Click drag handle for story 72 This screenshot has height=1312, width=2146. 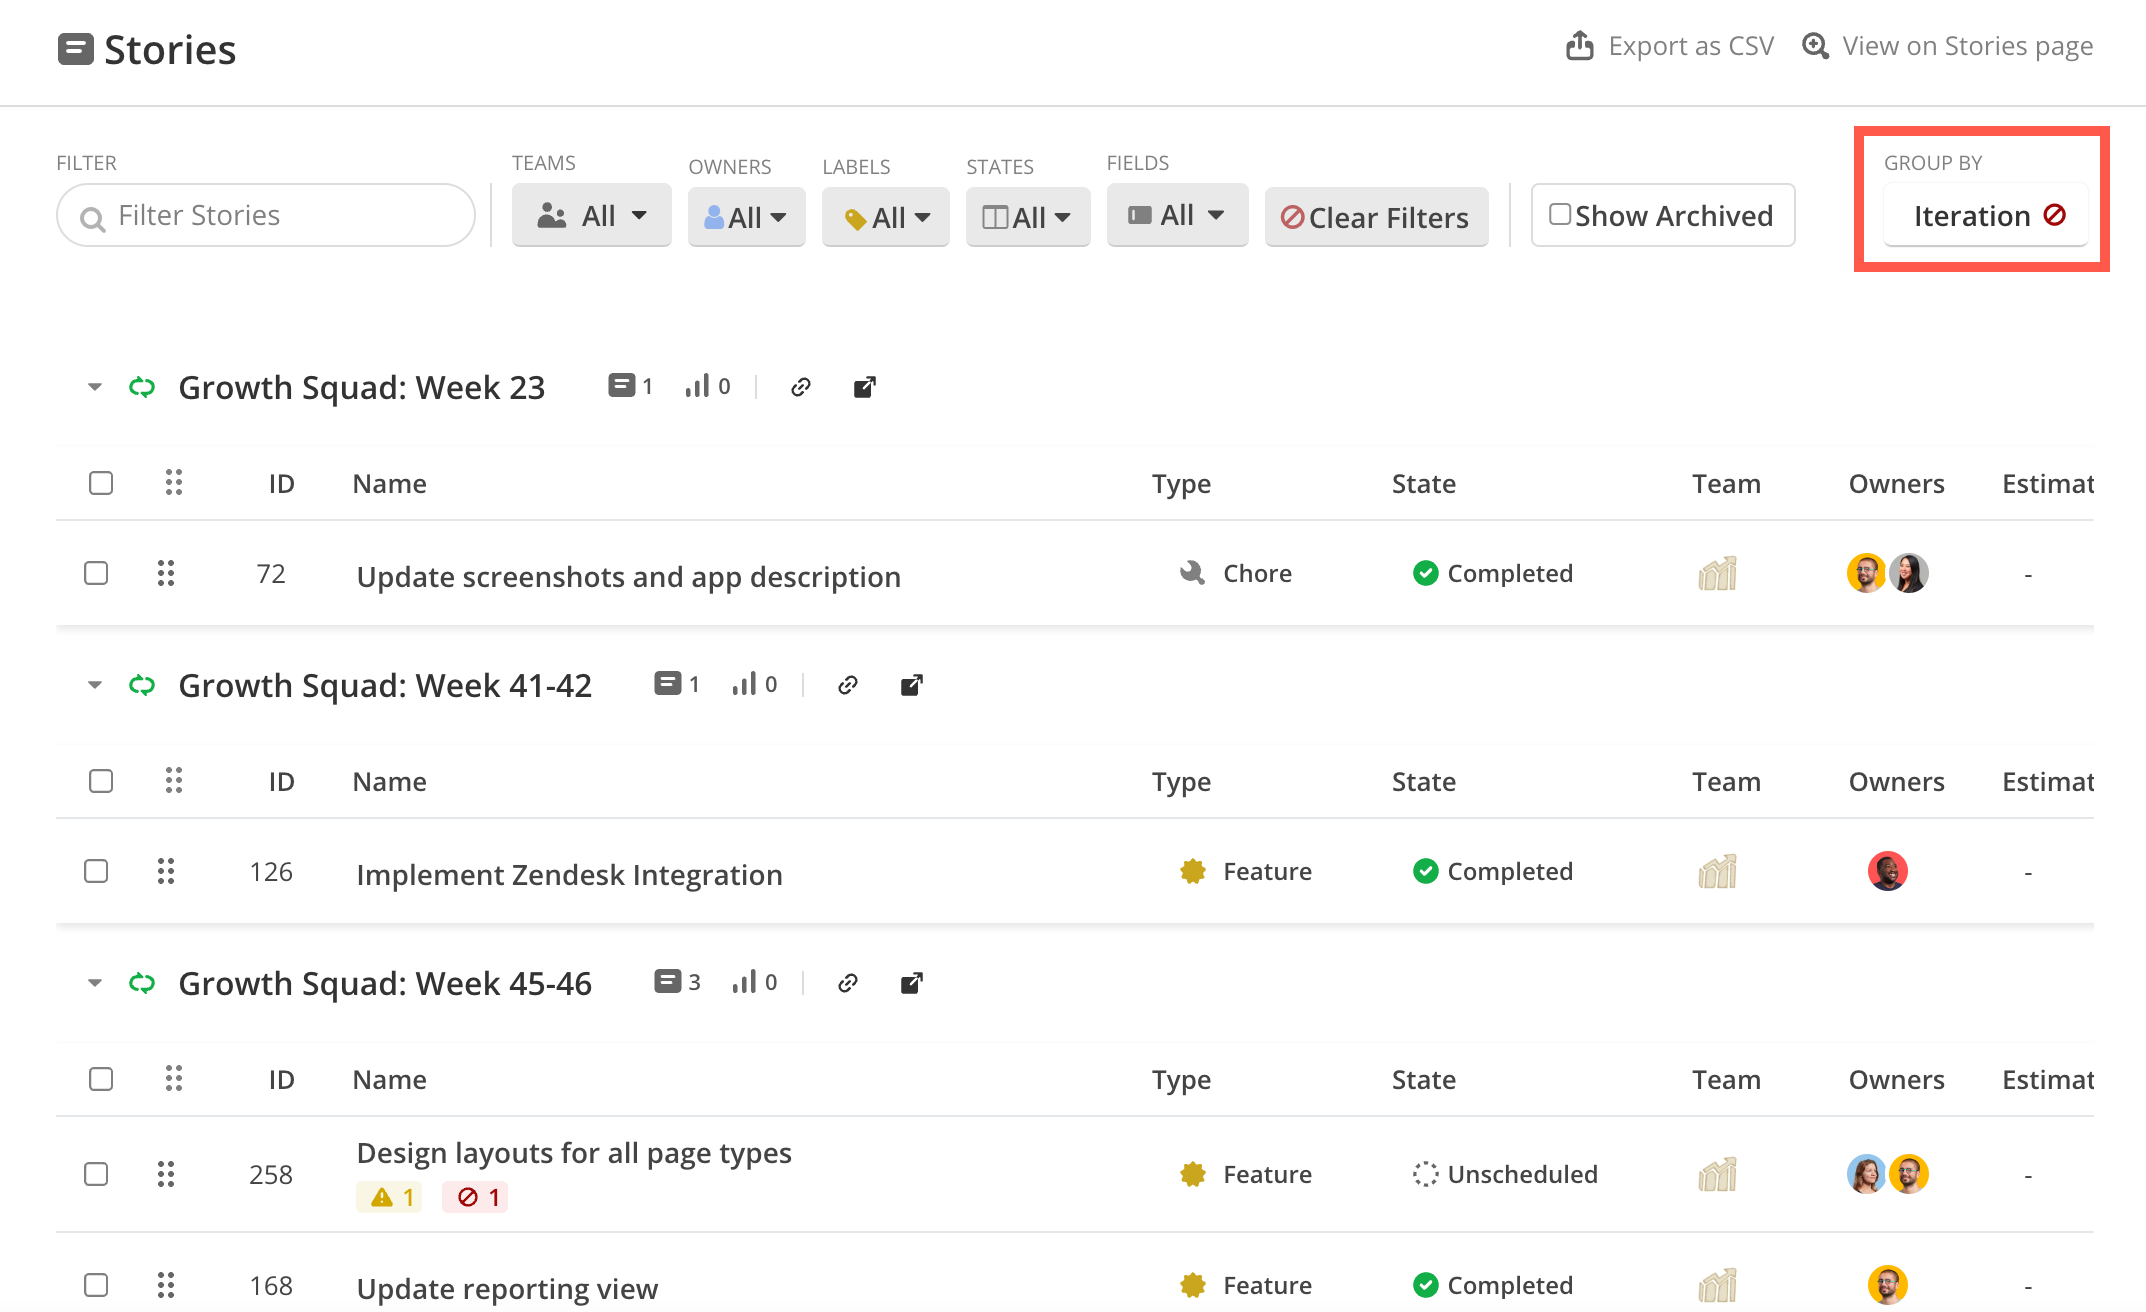pos(166,573)
